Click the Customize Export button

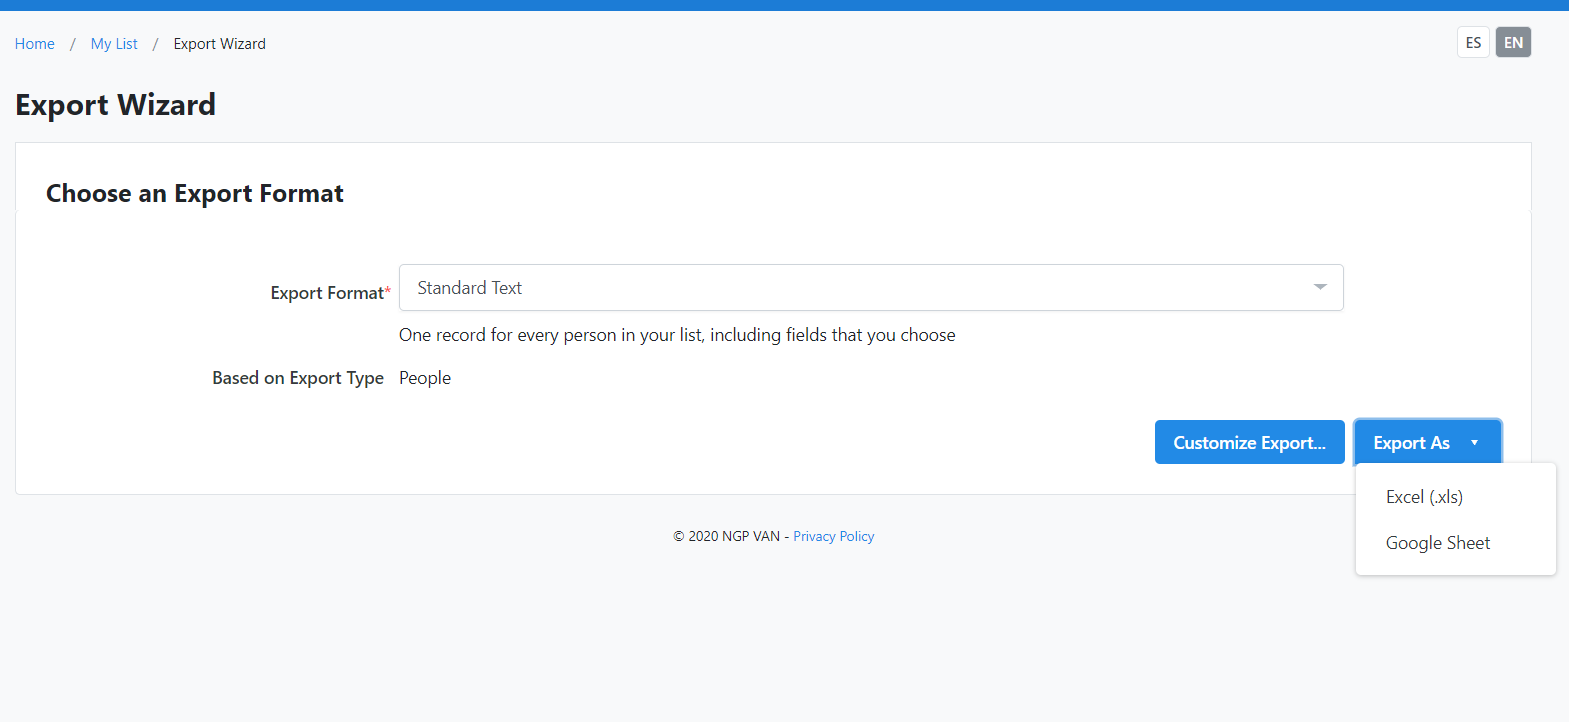tap(1250, 442)
